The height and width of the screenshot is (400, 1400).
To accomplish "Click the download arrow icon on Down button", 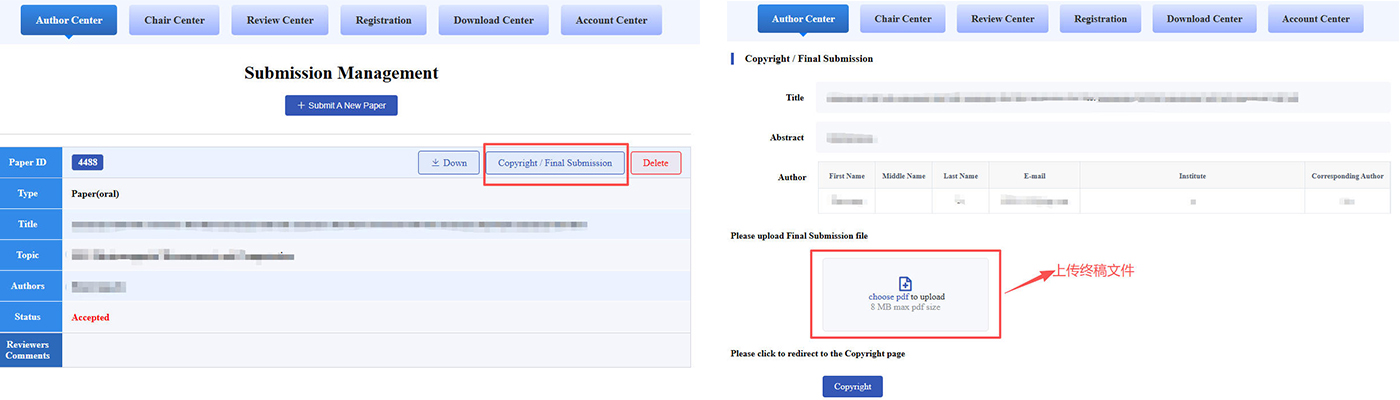I will coord(435,163).
